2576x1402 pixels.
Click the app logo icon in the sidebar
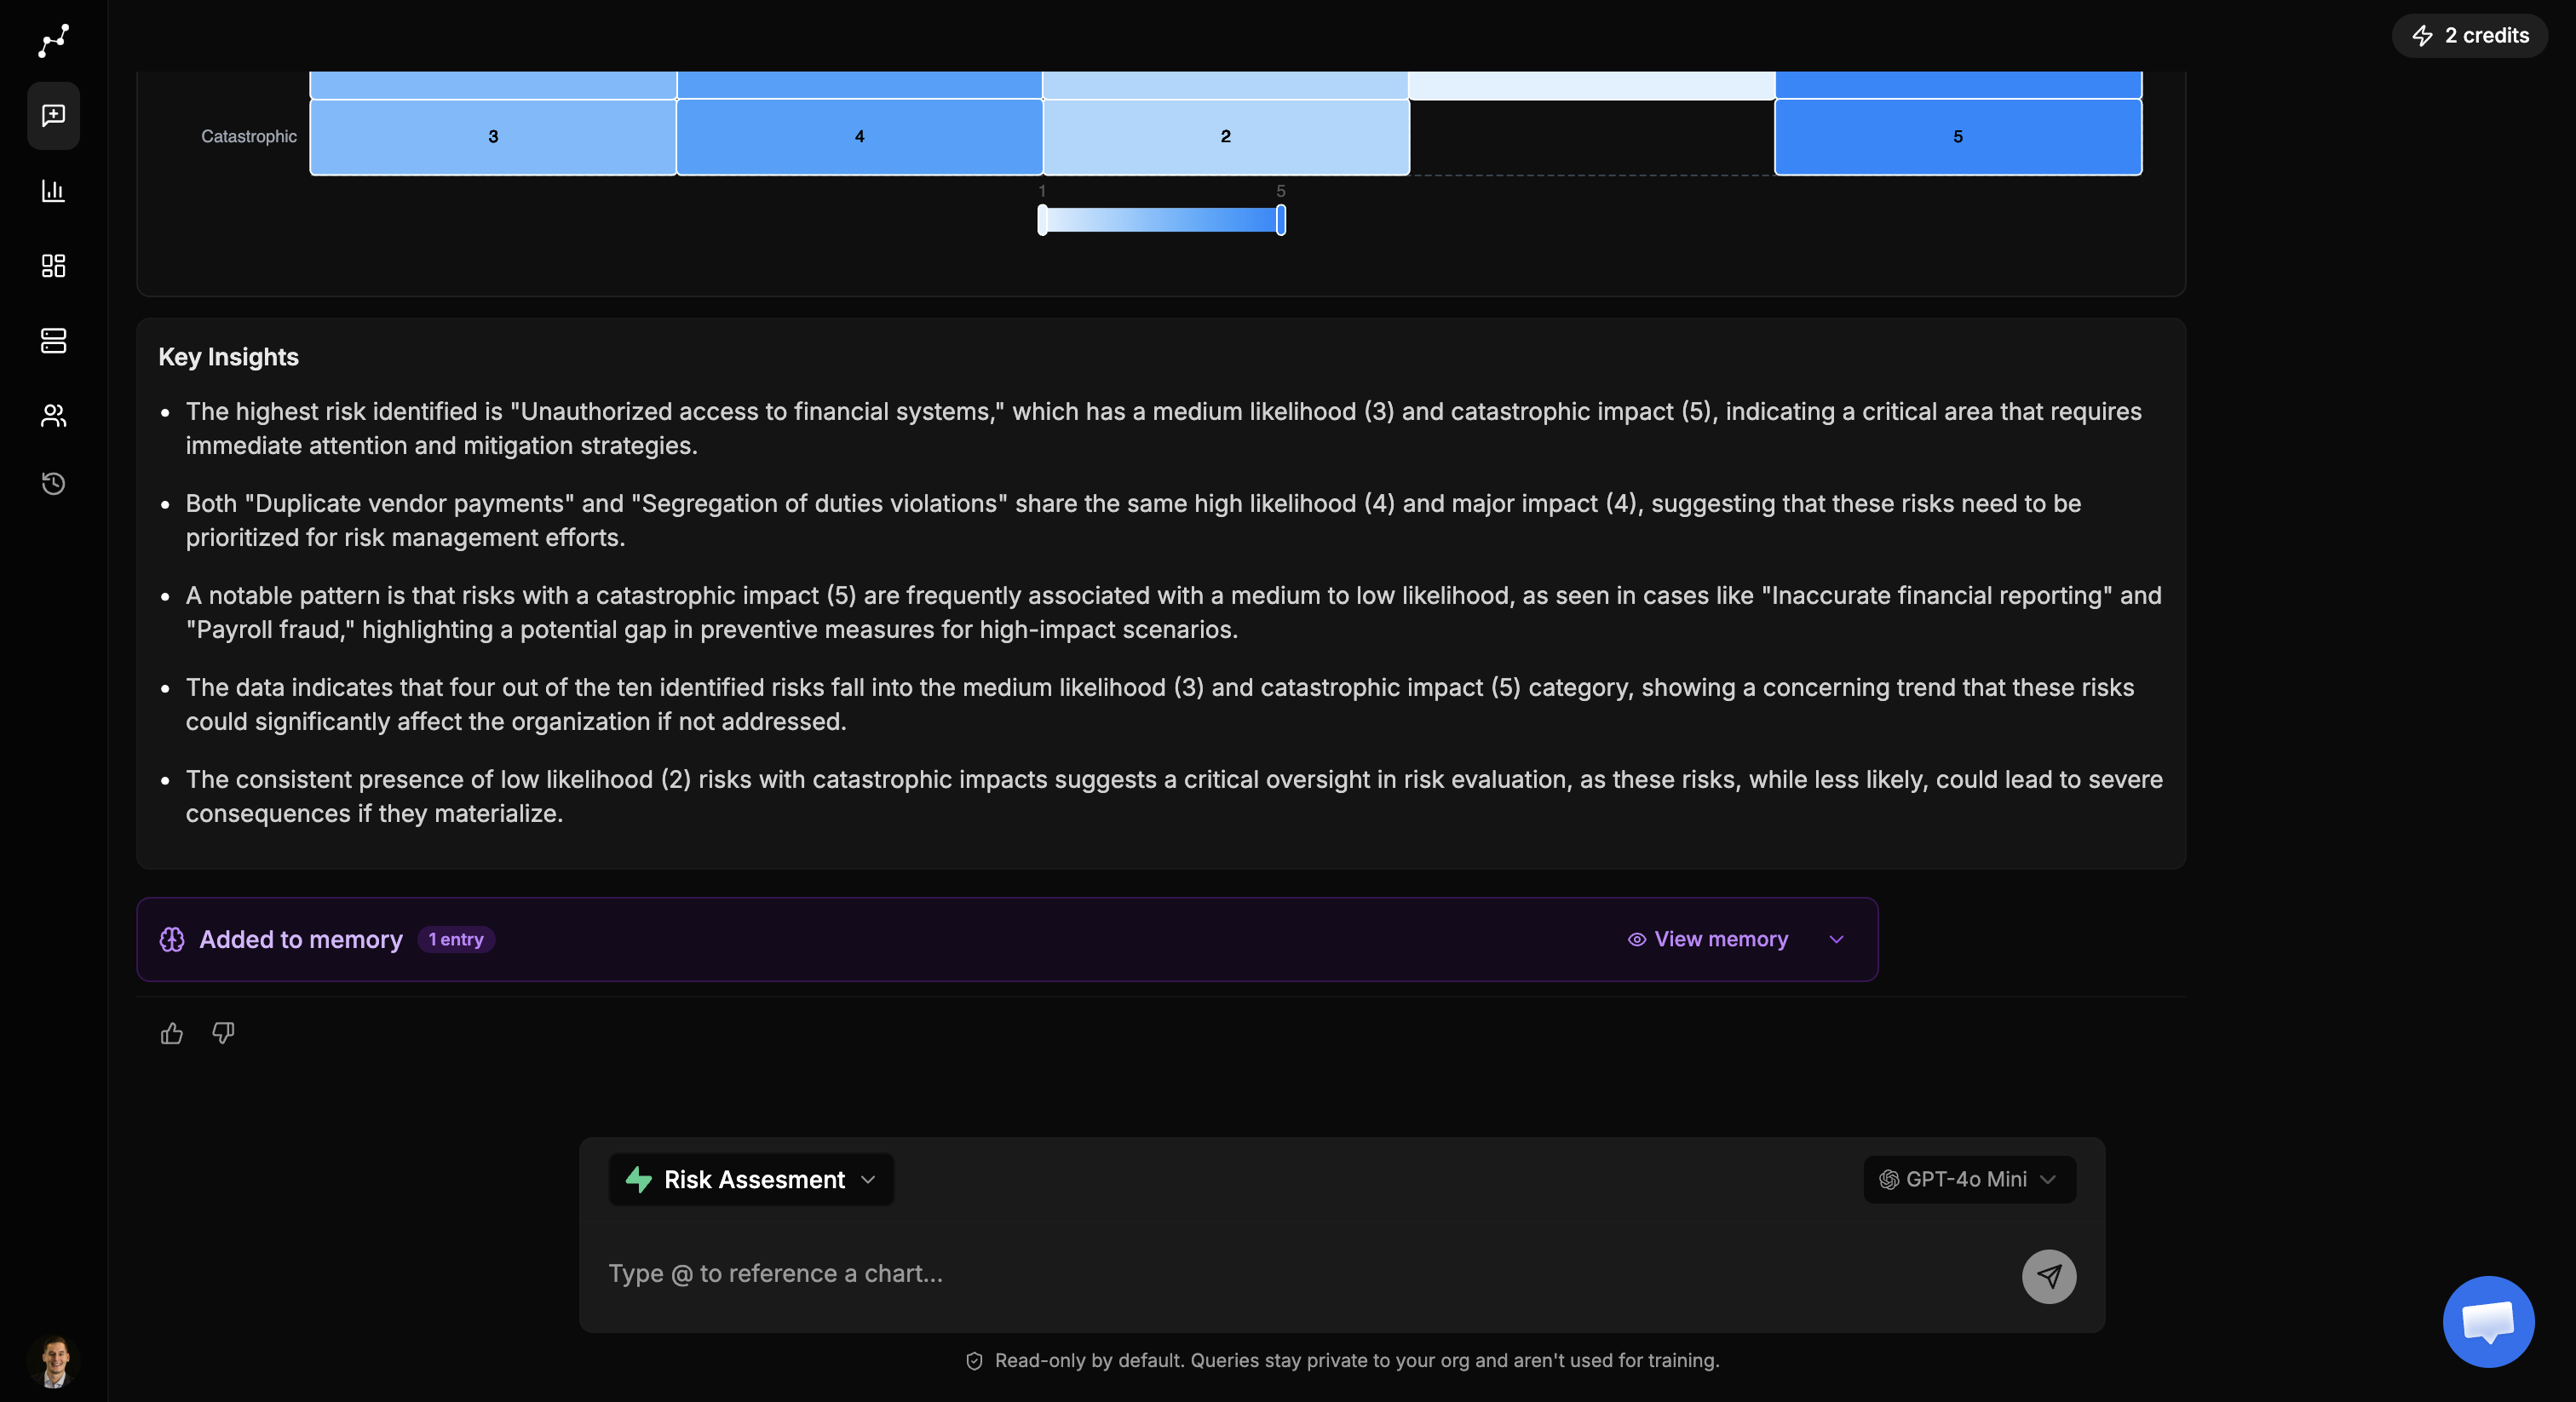54,41
